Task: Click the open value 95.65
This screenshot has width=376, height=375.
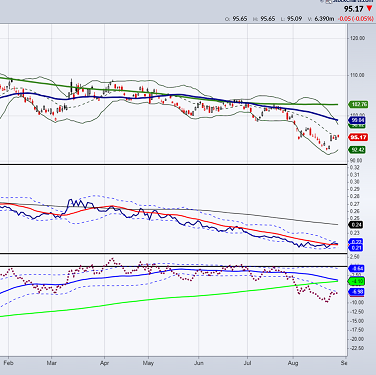Action: pos(240,19)
